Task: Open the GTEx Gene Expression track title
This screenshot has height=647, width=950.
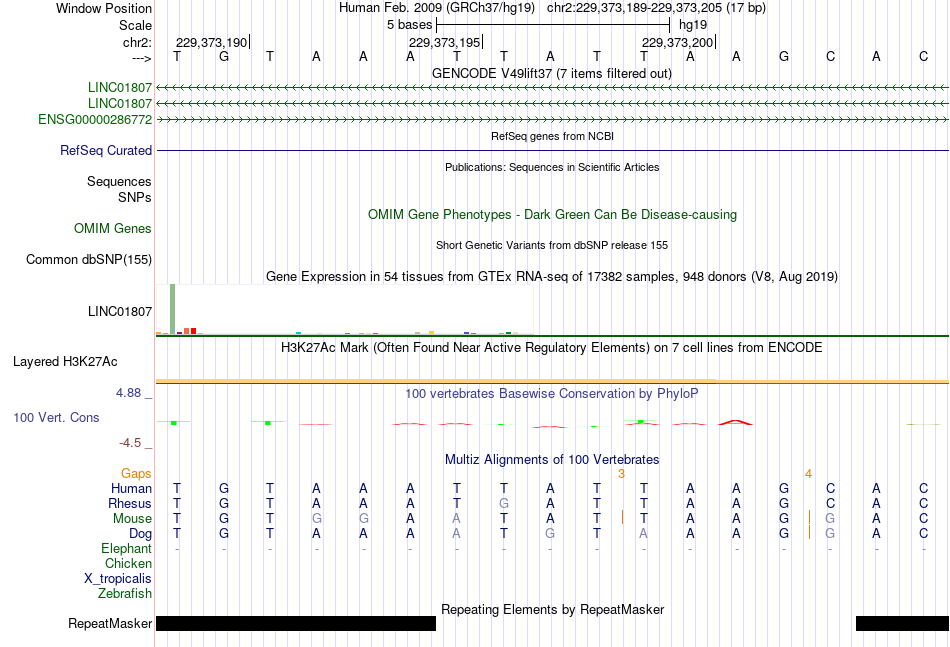Action: pos(552,277)
